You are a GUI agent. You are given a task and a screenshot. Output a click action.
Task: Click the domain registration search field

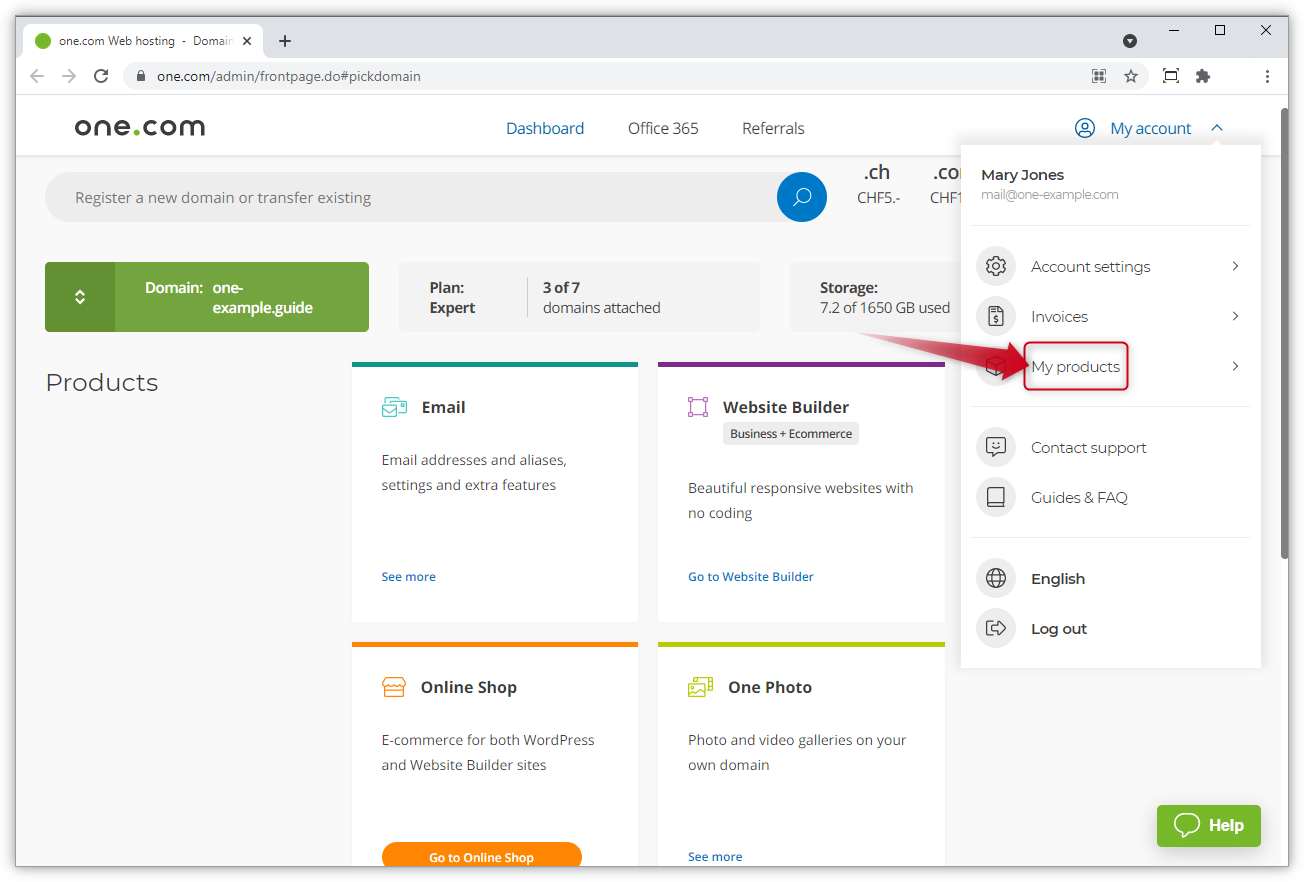[x=400, y=197]
